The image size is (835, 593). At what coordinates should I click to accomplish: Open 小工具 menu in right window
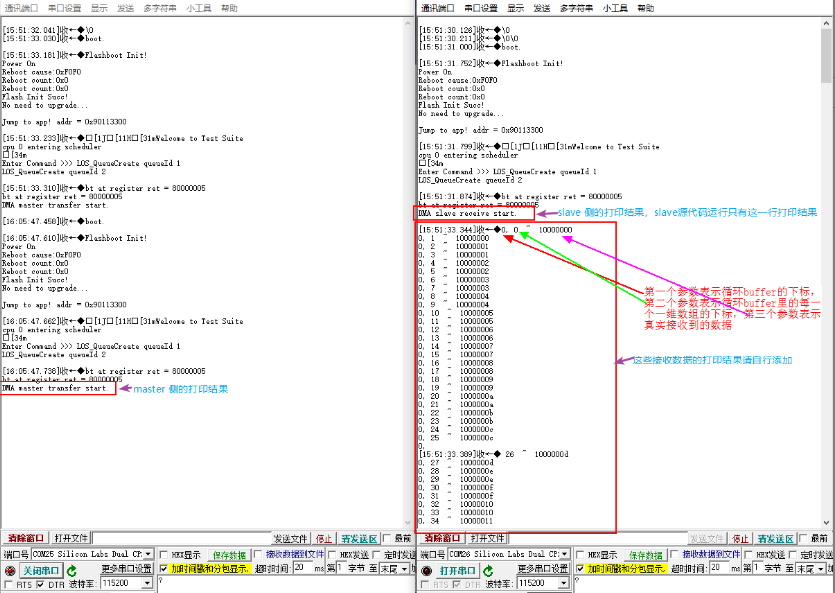[615, 7]
